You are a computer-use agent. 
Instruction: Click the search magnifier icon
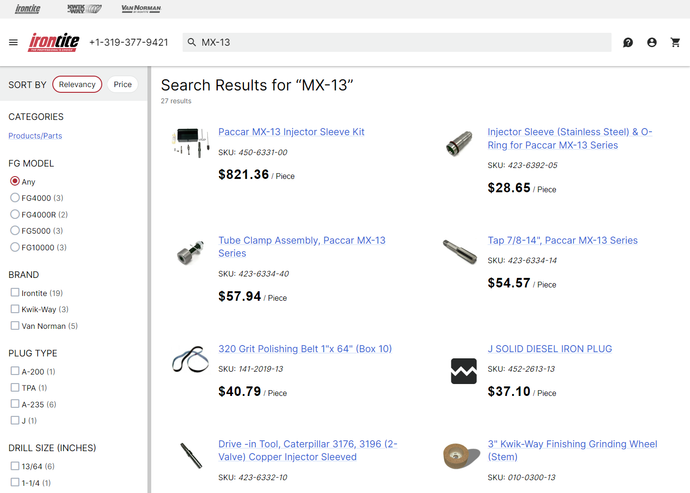click(x=191, y=42)
